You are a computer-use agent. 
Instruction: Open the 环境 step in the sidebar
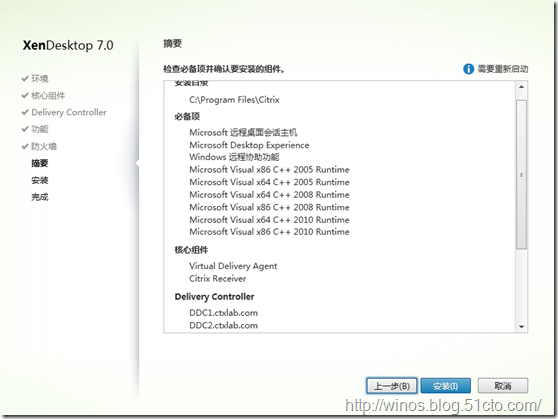(40, 78)
